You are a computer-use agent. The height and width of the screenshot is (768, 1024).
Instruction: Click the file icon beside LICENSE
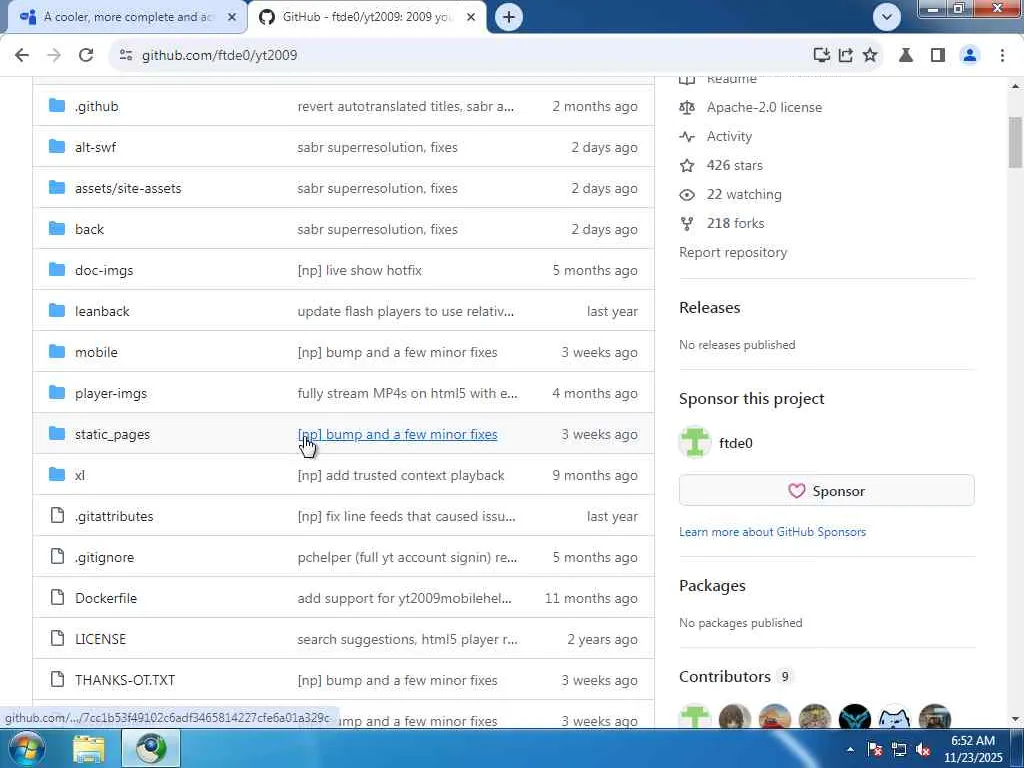(57, 639)
